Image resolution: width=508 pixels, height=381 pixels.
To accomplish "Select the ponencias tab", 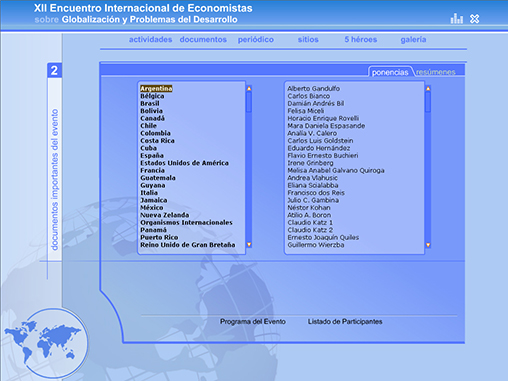I will coord(390,72).
